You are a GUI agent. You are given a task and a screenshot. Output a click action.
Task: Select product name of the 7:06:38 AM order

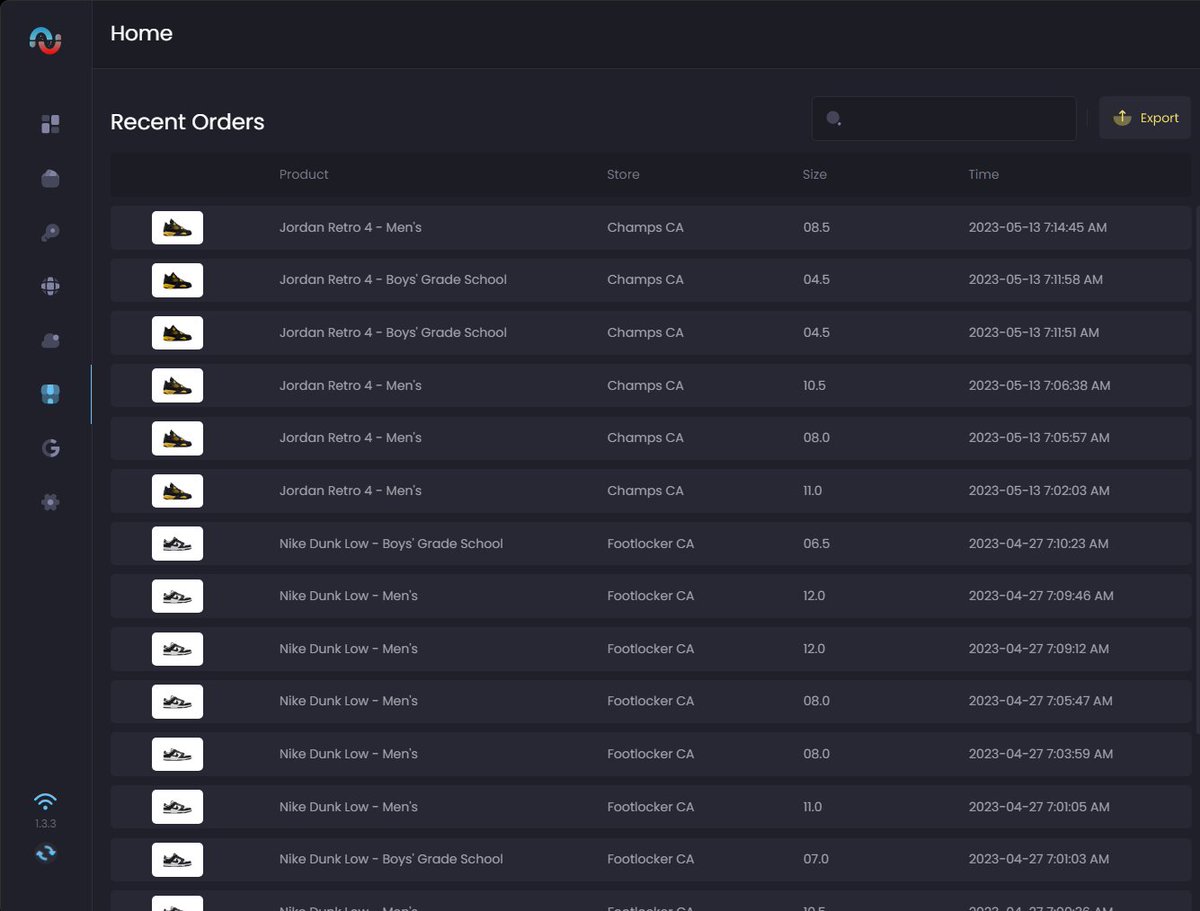(350, 385)
